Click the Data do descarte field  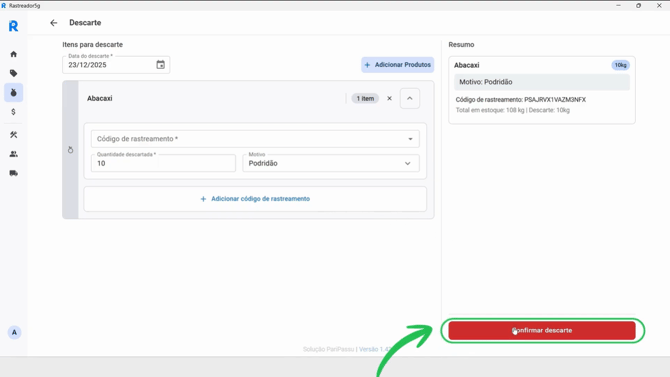click(x=116, y=65)
